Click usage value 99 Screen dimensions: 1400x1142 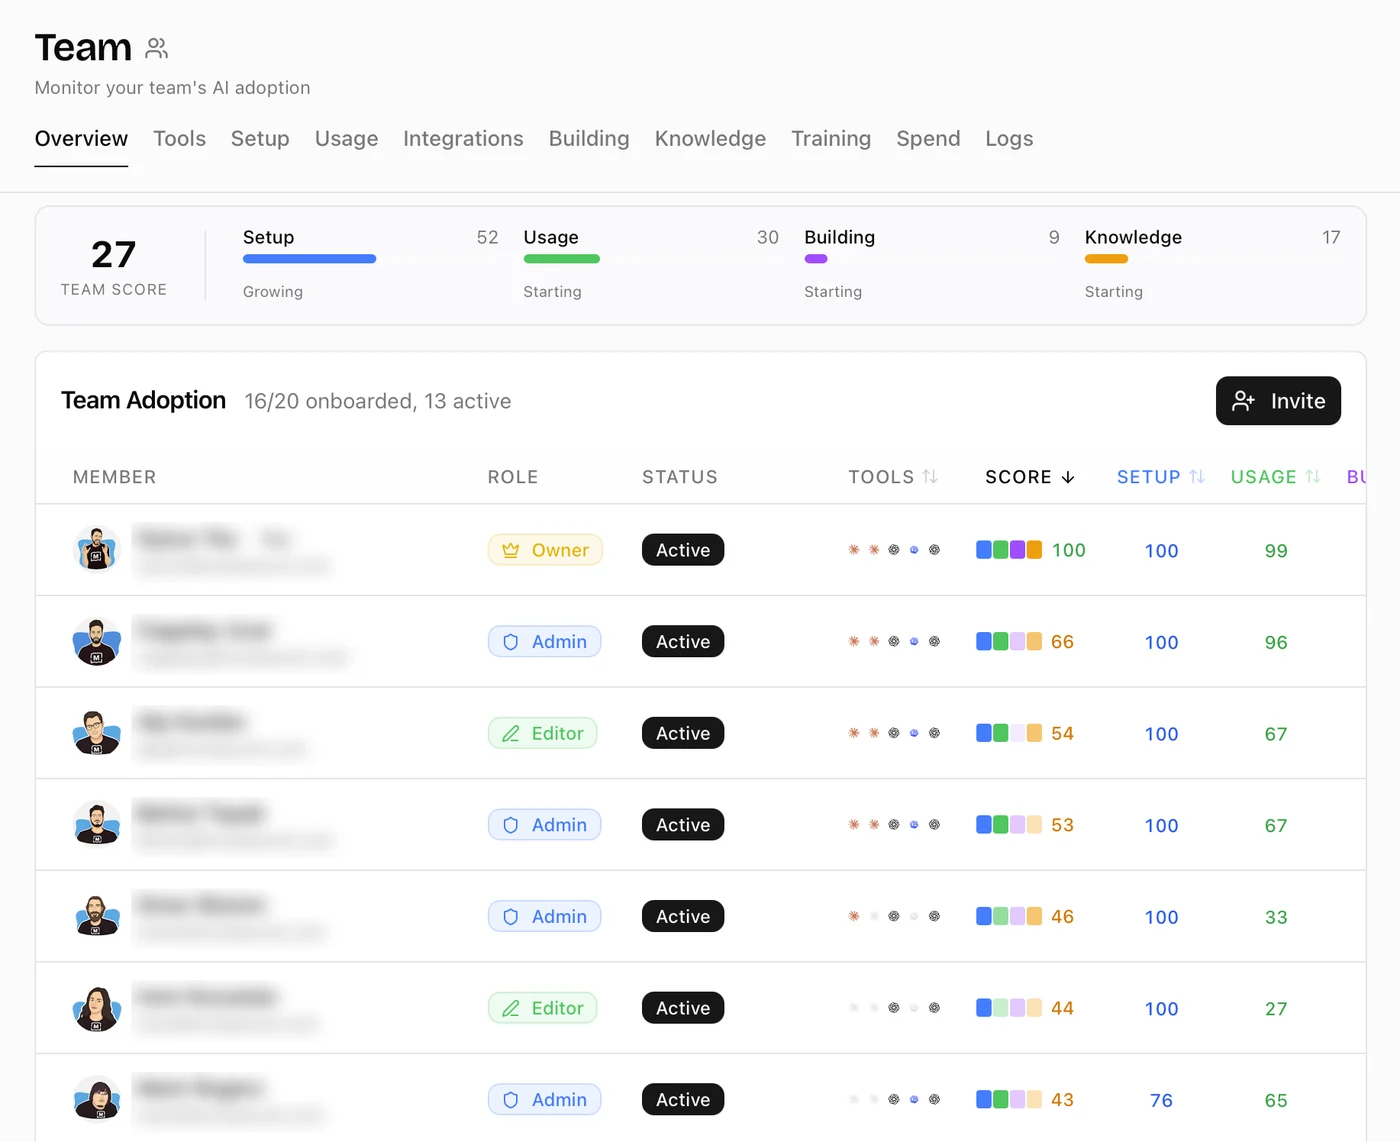(x=1276, y=551)
